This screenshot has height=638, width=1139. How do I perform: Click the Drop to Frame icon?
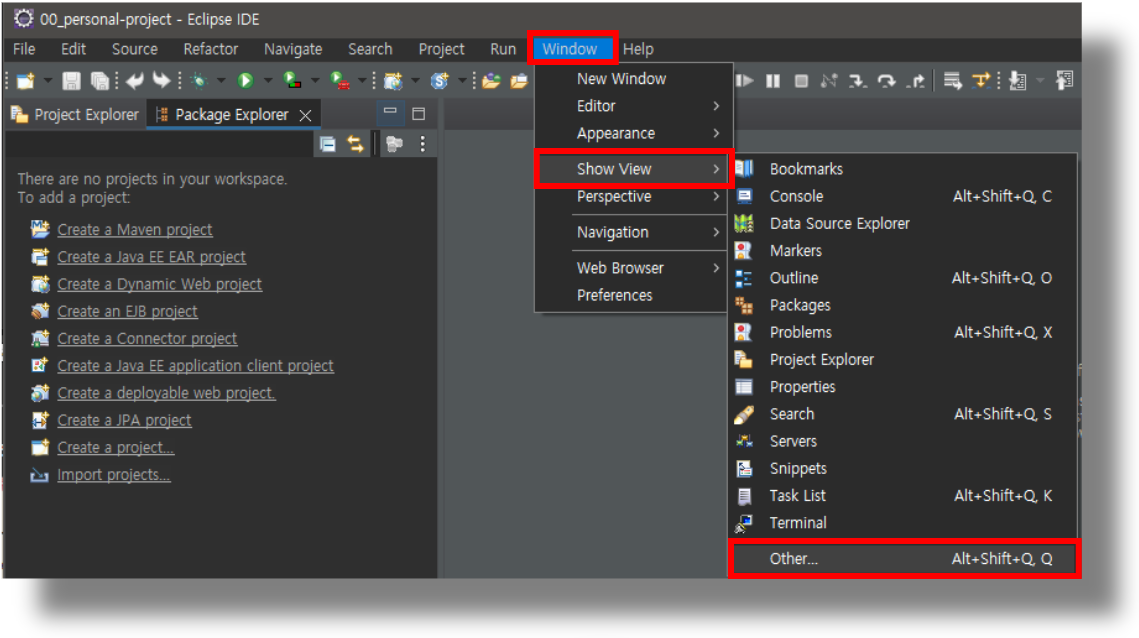point(952,81)
